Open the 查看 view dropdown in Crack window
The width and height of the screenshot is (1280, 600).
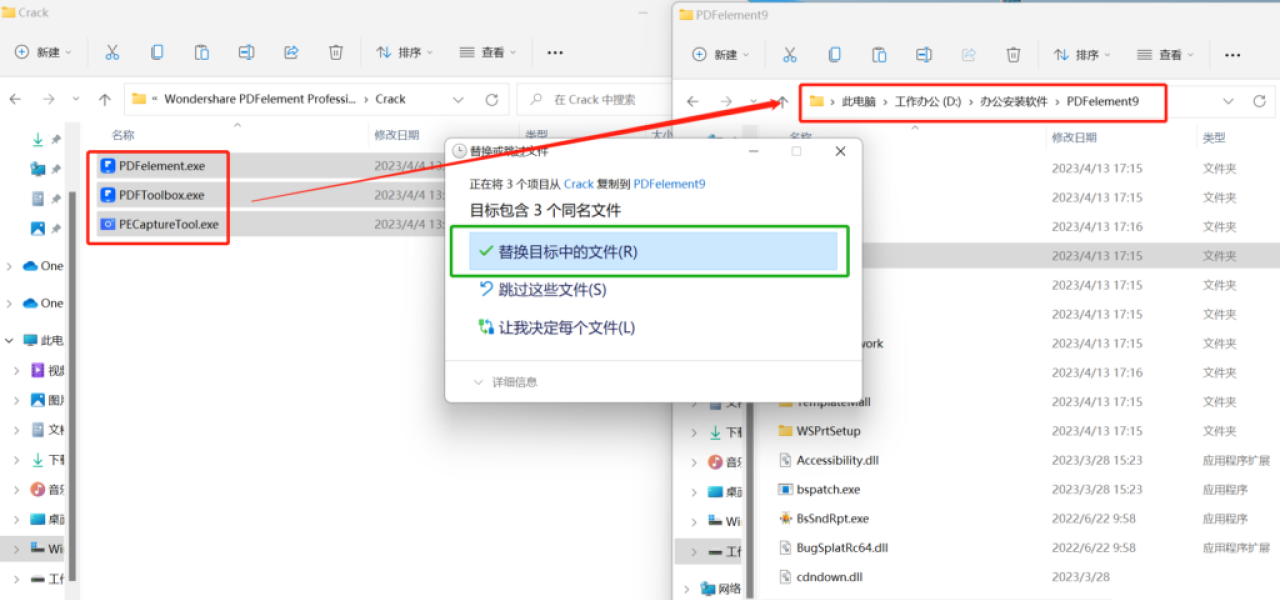[488, 52]
